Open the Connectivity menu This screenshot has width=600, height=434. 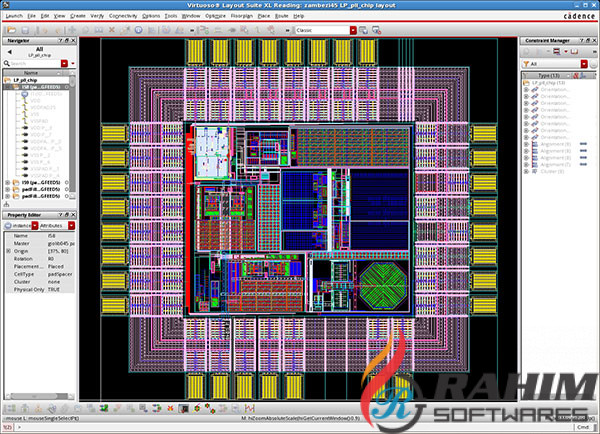point(123,16)
